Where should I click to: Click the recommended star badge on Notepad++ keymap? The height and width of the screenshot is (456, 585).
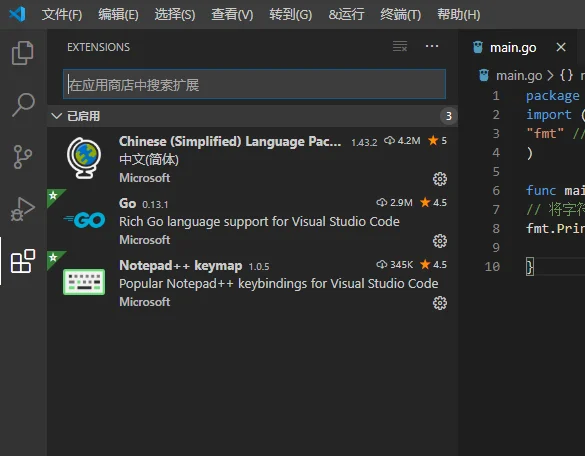[x=54, y=258]
